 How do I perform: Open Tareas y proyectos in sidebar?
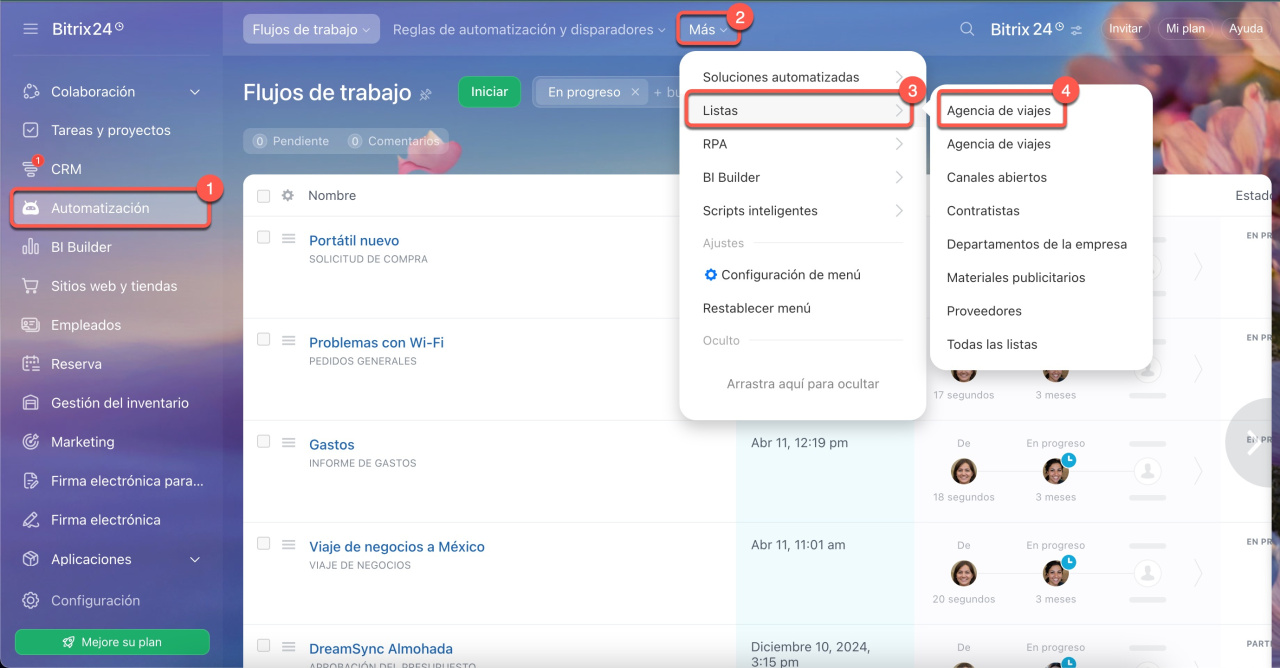[110, 130]
